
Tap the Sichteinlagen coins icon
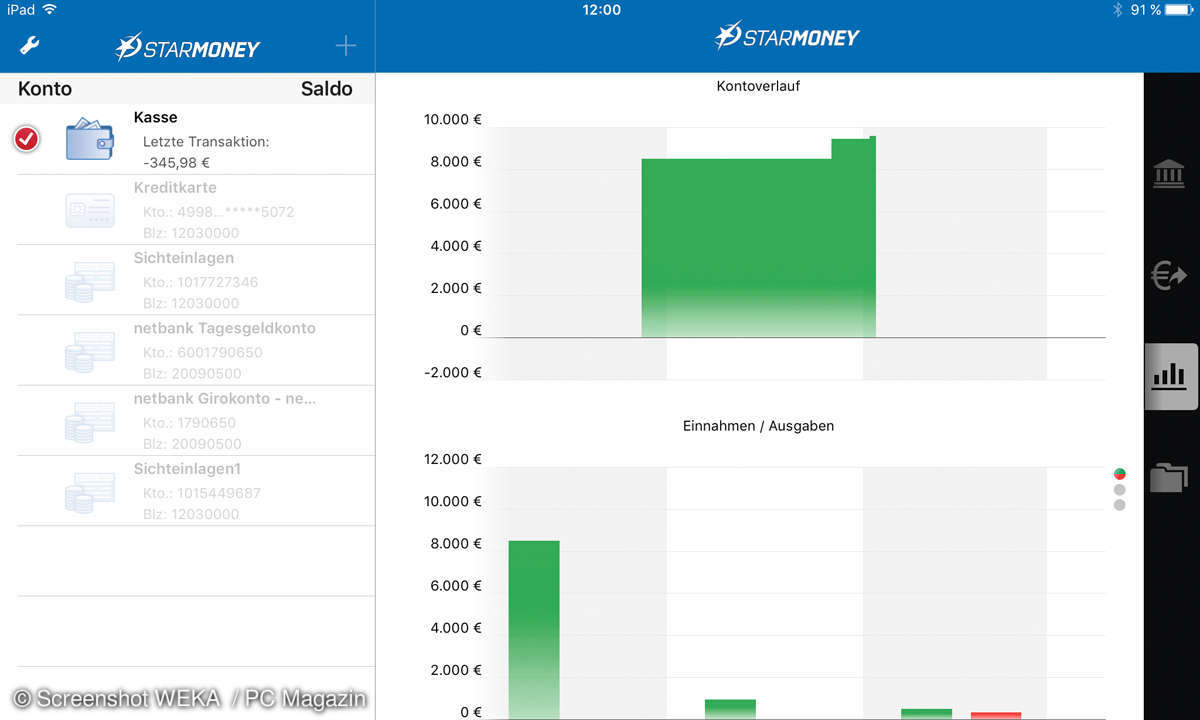pyautogui.click(x=90, y=281)
